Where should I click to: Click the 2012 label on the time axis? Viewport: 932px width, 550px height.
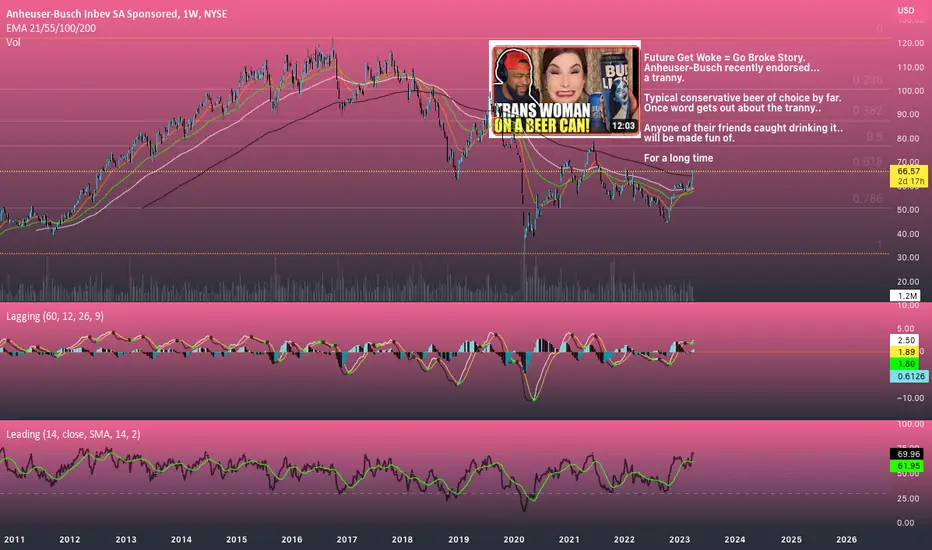(x=70, y=539)
